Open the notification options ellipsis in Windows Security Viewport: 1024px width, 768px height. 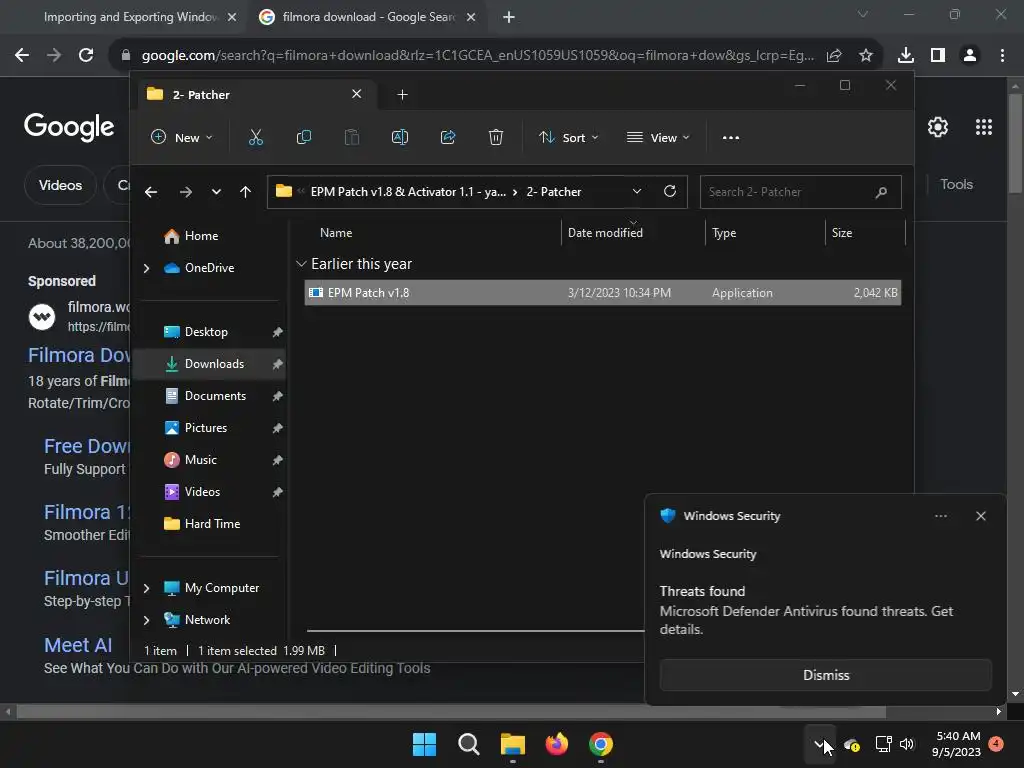point(941,516)
